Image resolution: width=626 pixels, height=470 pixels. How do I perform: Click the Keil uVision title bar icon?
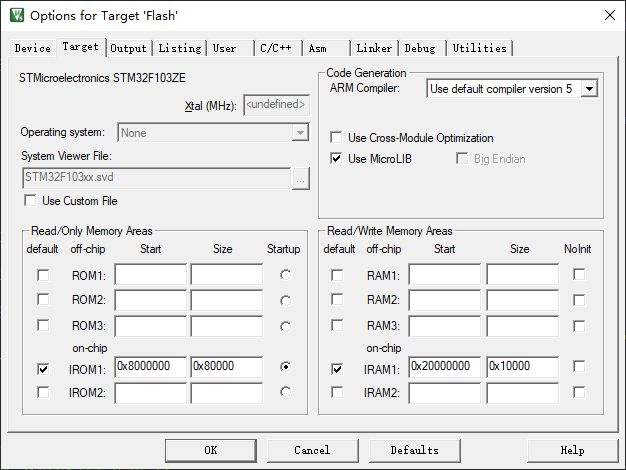click(x=17, y=15)
